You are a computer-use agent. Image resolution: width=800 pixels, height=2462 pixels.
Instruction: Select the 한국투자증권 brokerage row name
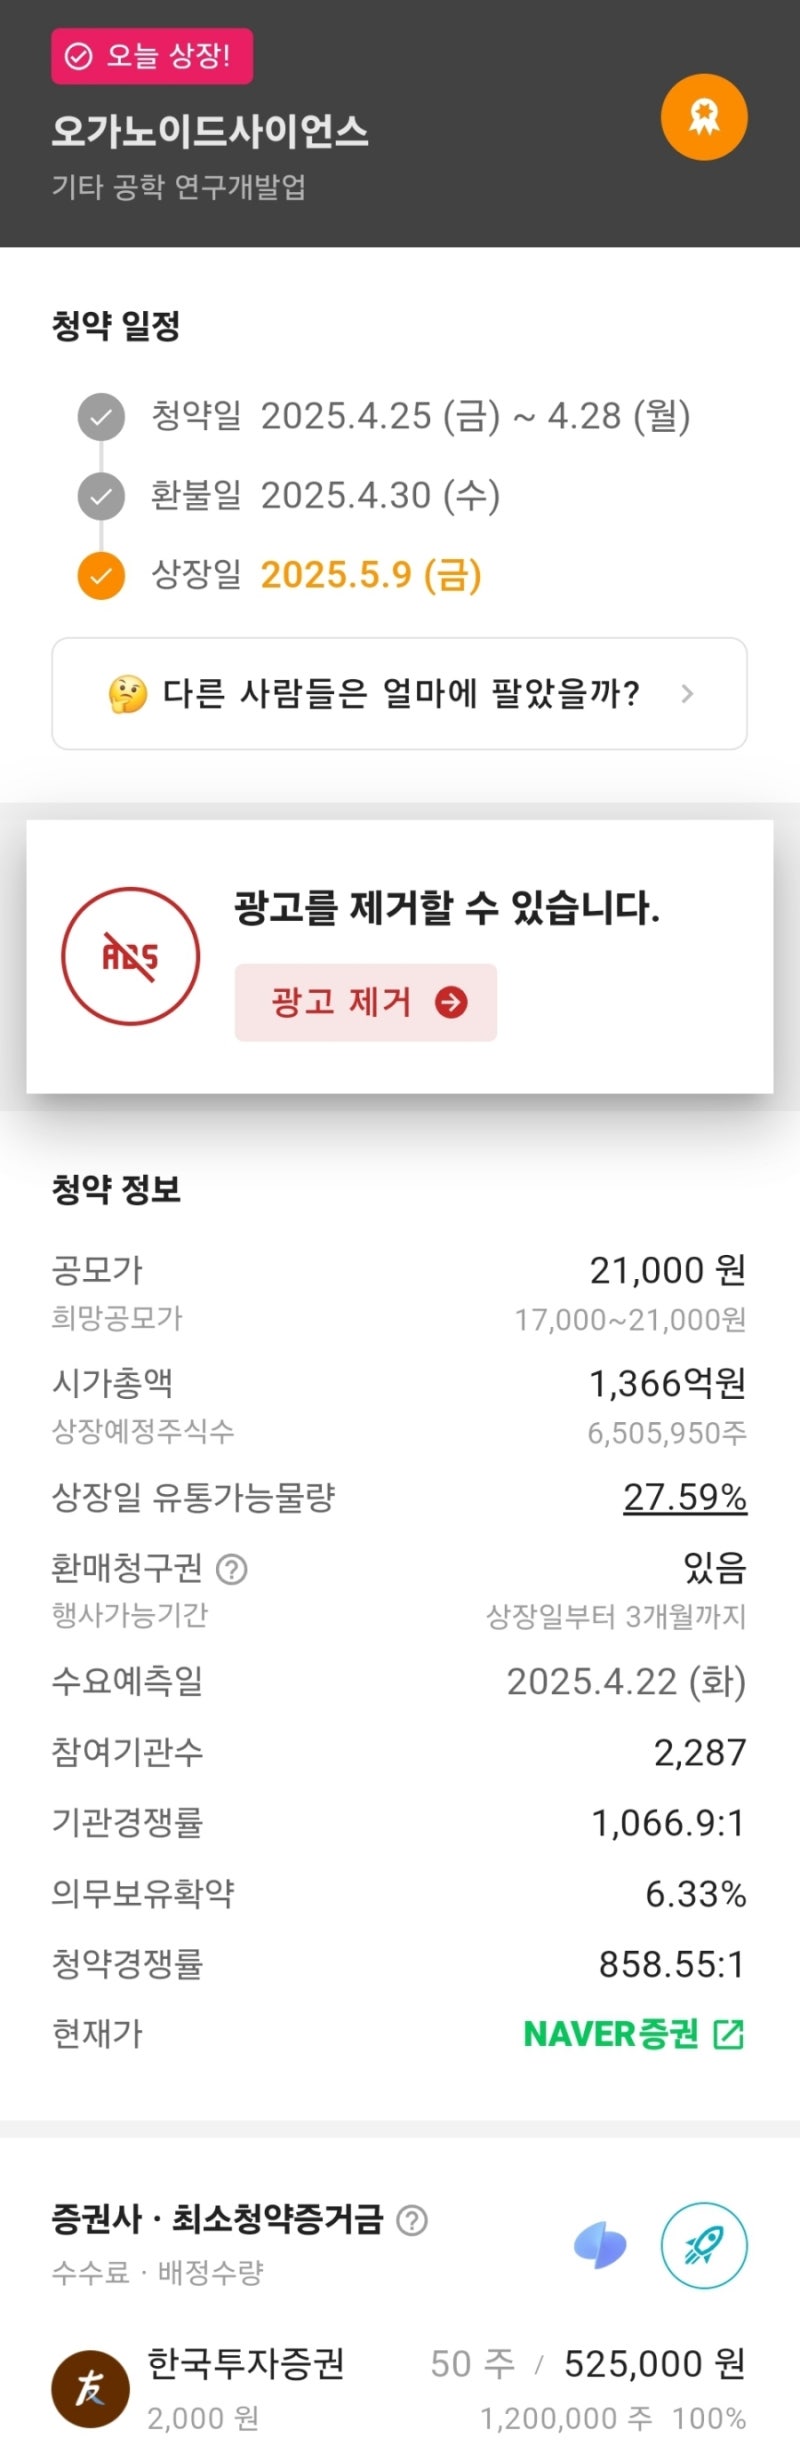pyautogui.click(x=246, y=2363)
